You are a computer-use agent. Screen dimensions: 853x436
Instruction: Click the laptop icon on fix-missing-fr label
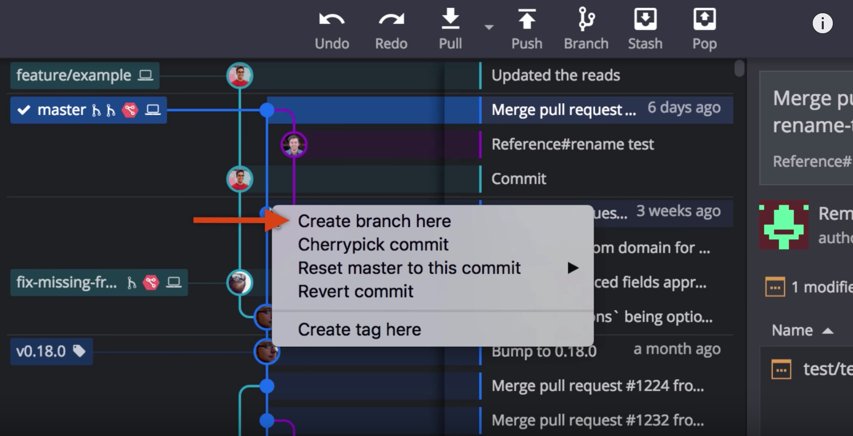[174, 283]
